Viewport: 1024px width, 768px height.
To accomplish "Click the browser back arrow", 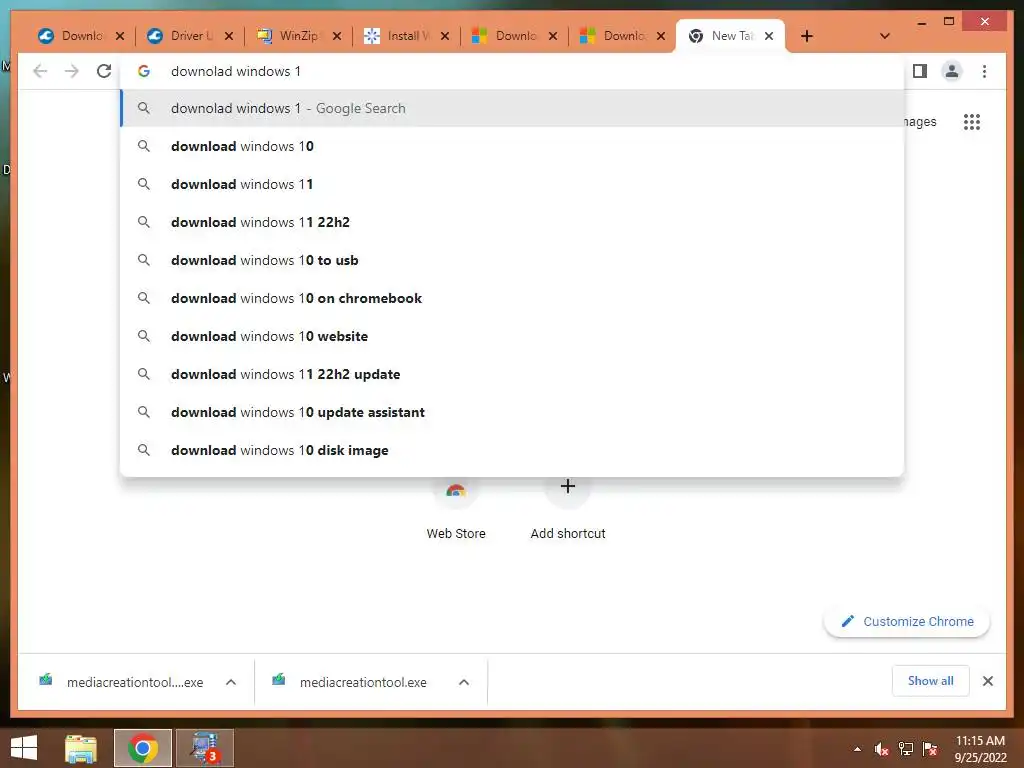I will tap(40, 71).
